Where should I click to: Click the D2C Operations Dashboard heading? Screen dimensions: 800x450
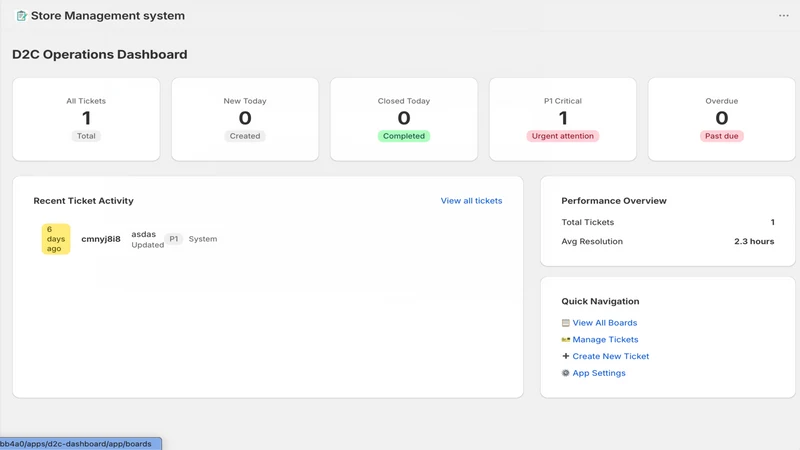coord(99,55)
